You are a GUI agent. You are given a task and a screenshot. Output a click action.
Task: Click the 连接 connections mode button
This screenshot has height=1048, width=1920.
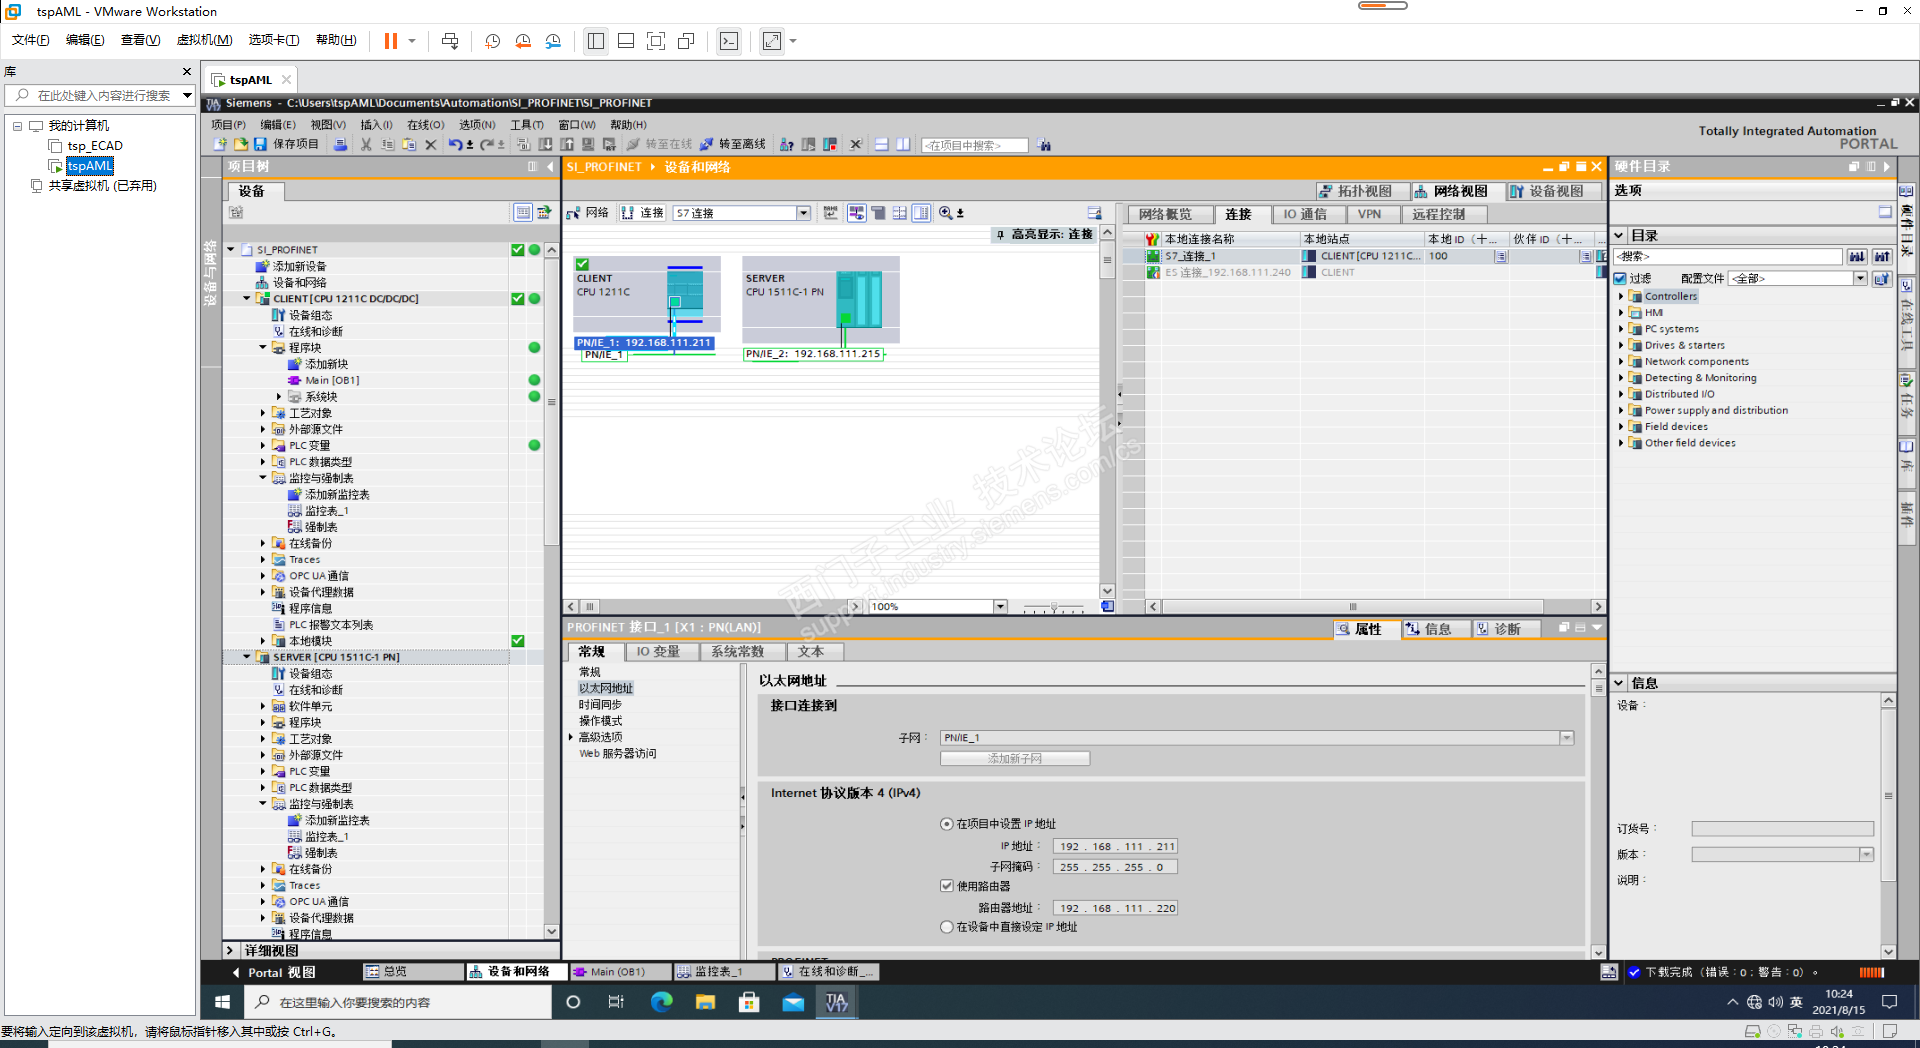coord(642,213)
